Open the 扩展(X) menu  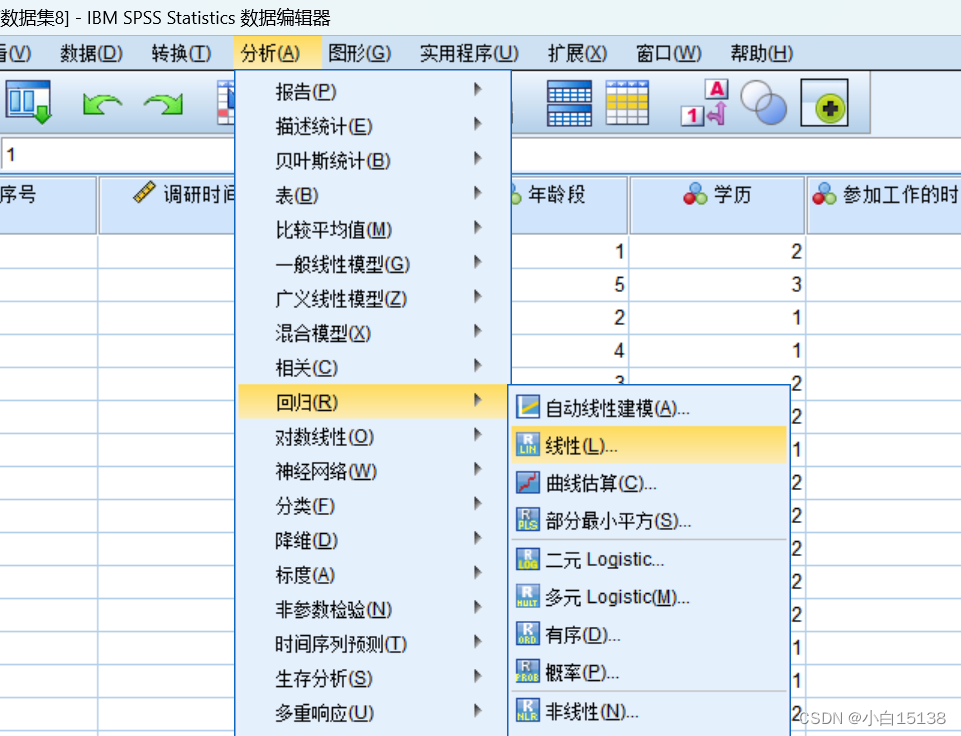point(577,53)
